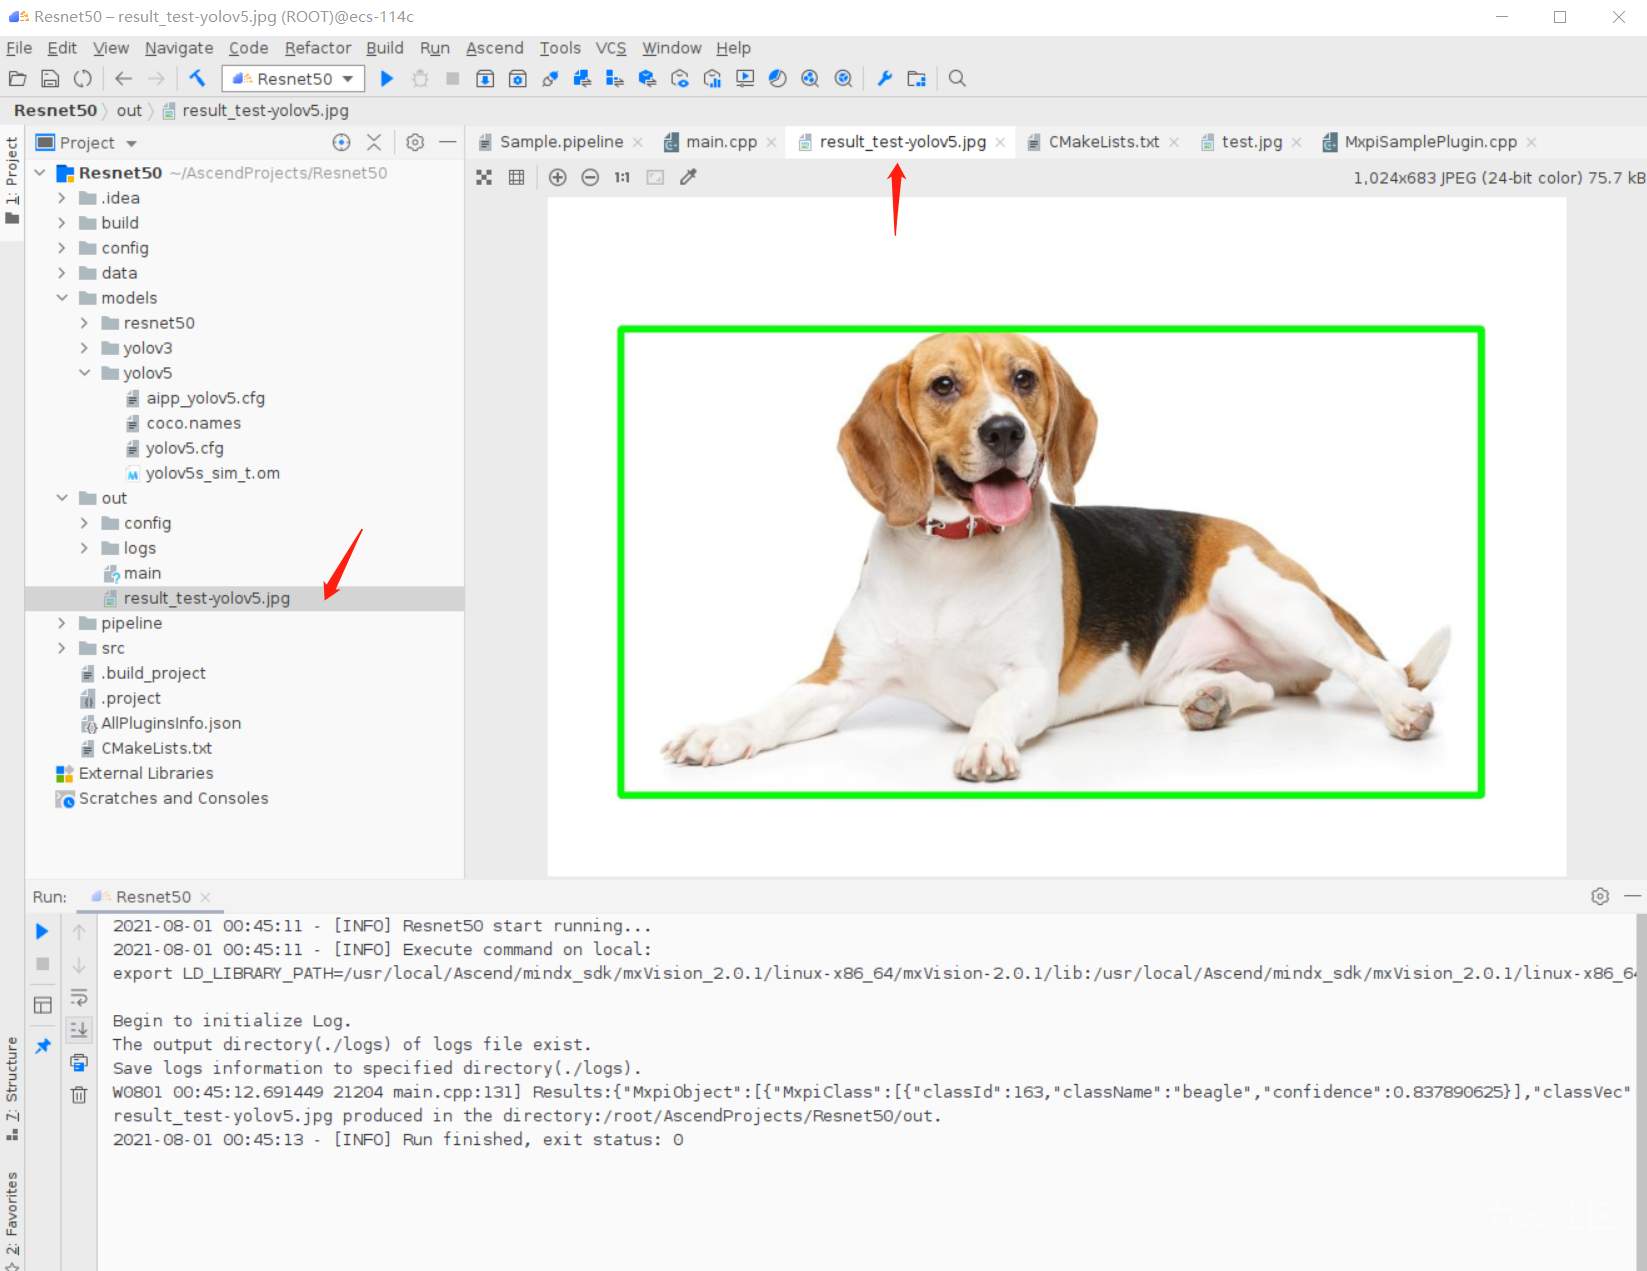This screenshot has width=1647, height=1271.
Task: Open the VCS menu
Action: 610,48
